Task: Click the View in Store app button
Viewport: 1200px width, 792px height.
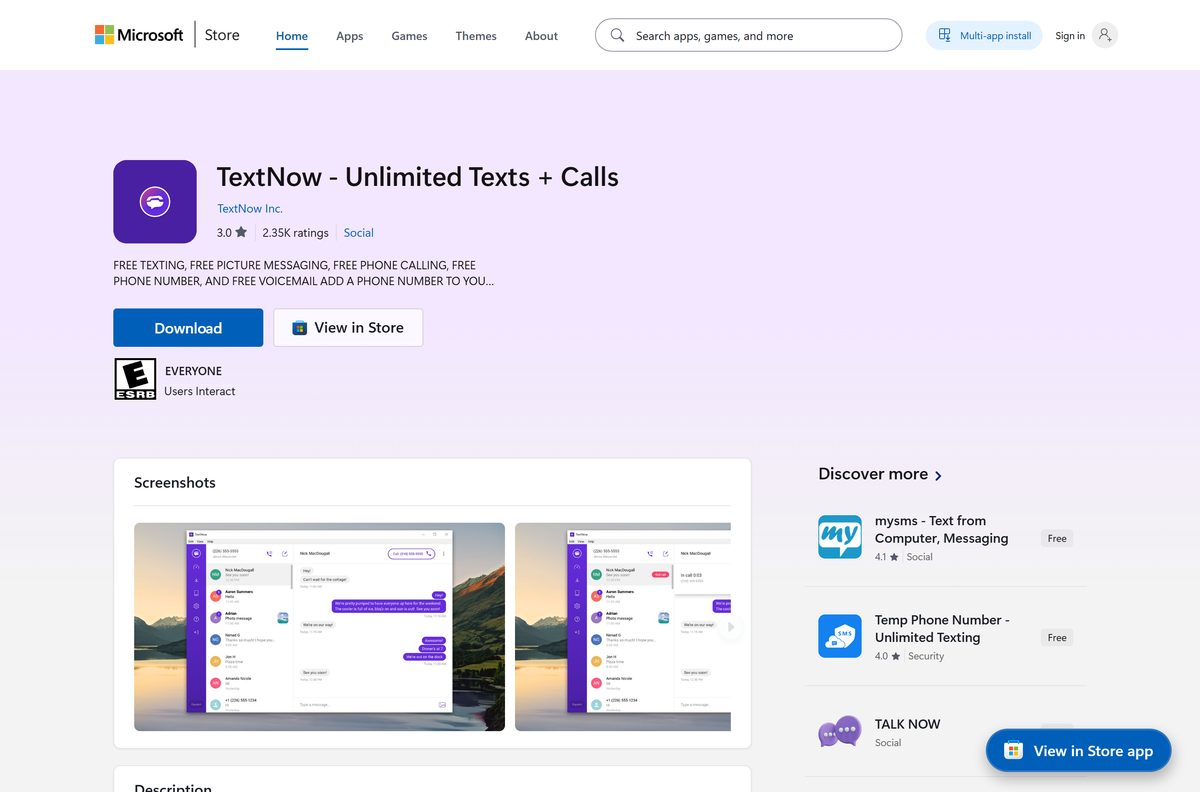Action: coord(1078,751)
